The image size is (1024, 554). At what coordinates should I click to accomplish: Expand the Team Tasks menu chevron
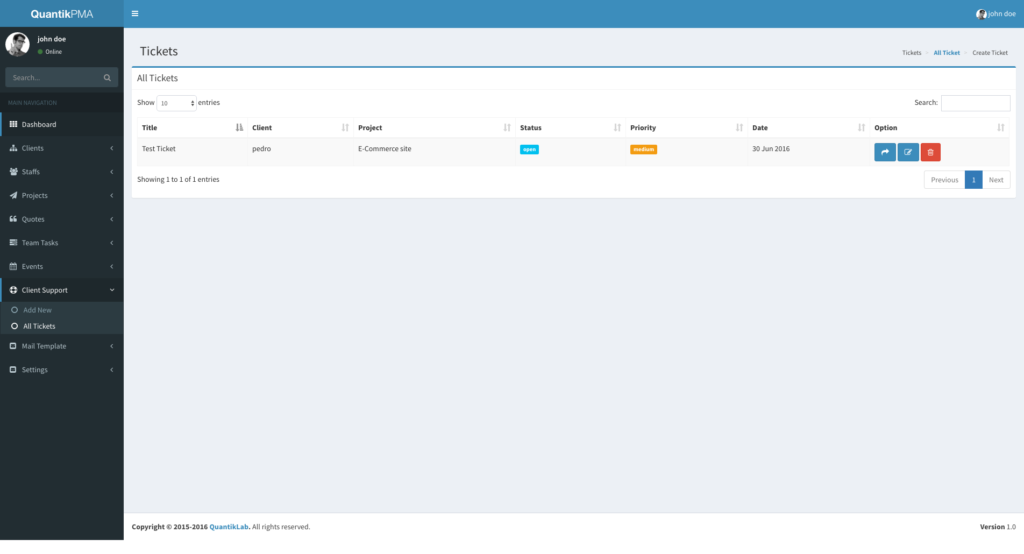coord(112,242)
